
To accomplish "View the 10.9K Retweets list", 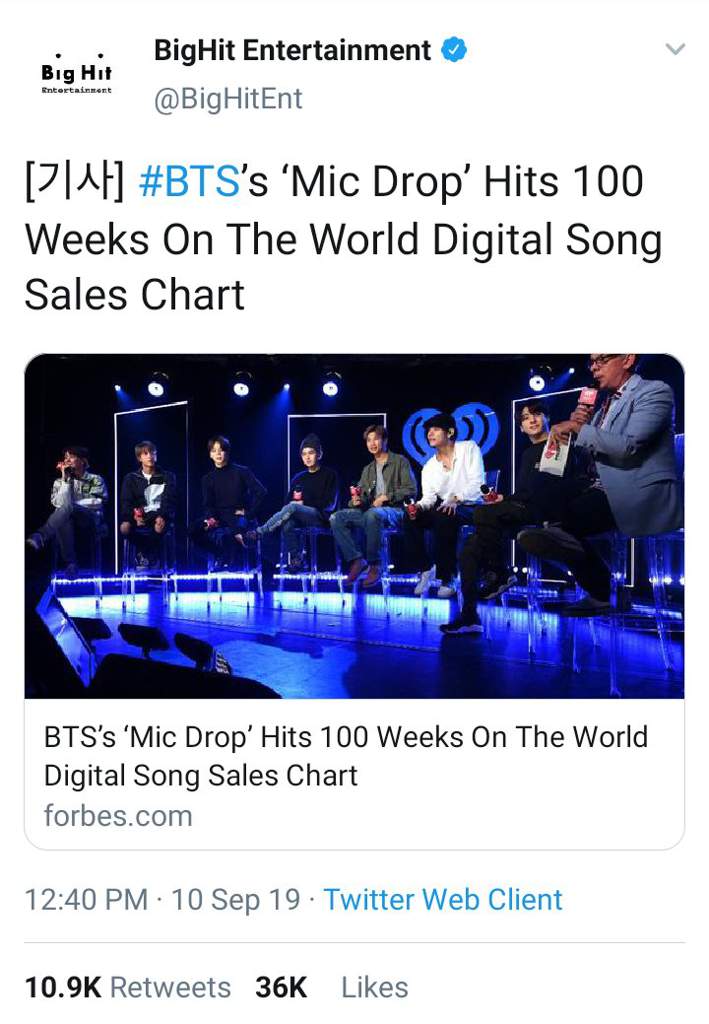I will tap(128, 987).
